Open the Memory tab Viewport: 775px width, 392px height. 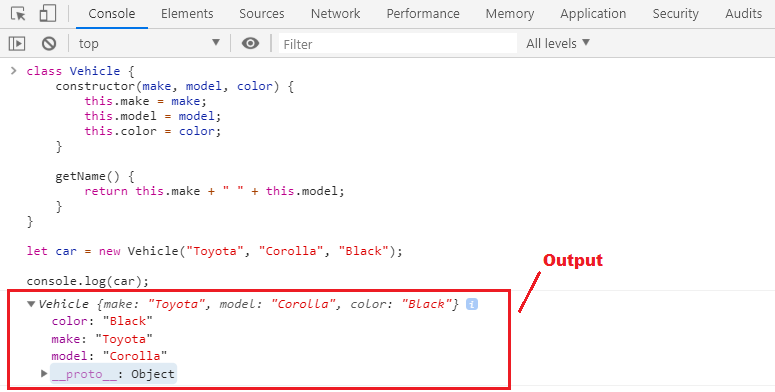510,14
